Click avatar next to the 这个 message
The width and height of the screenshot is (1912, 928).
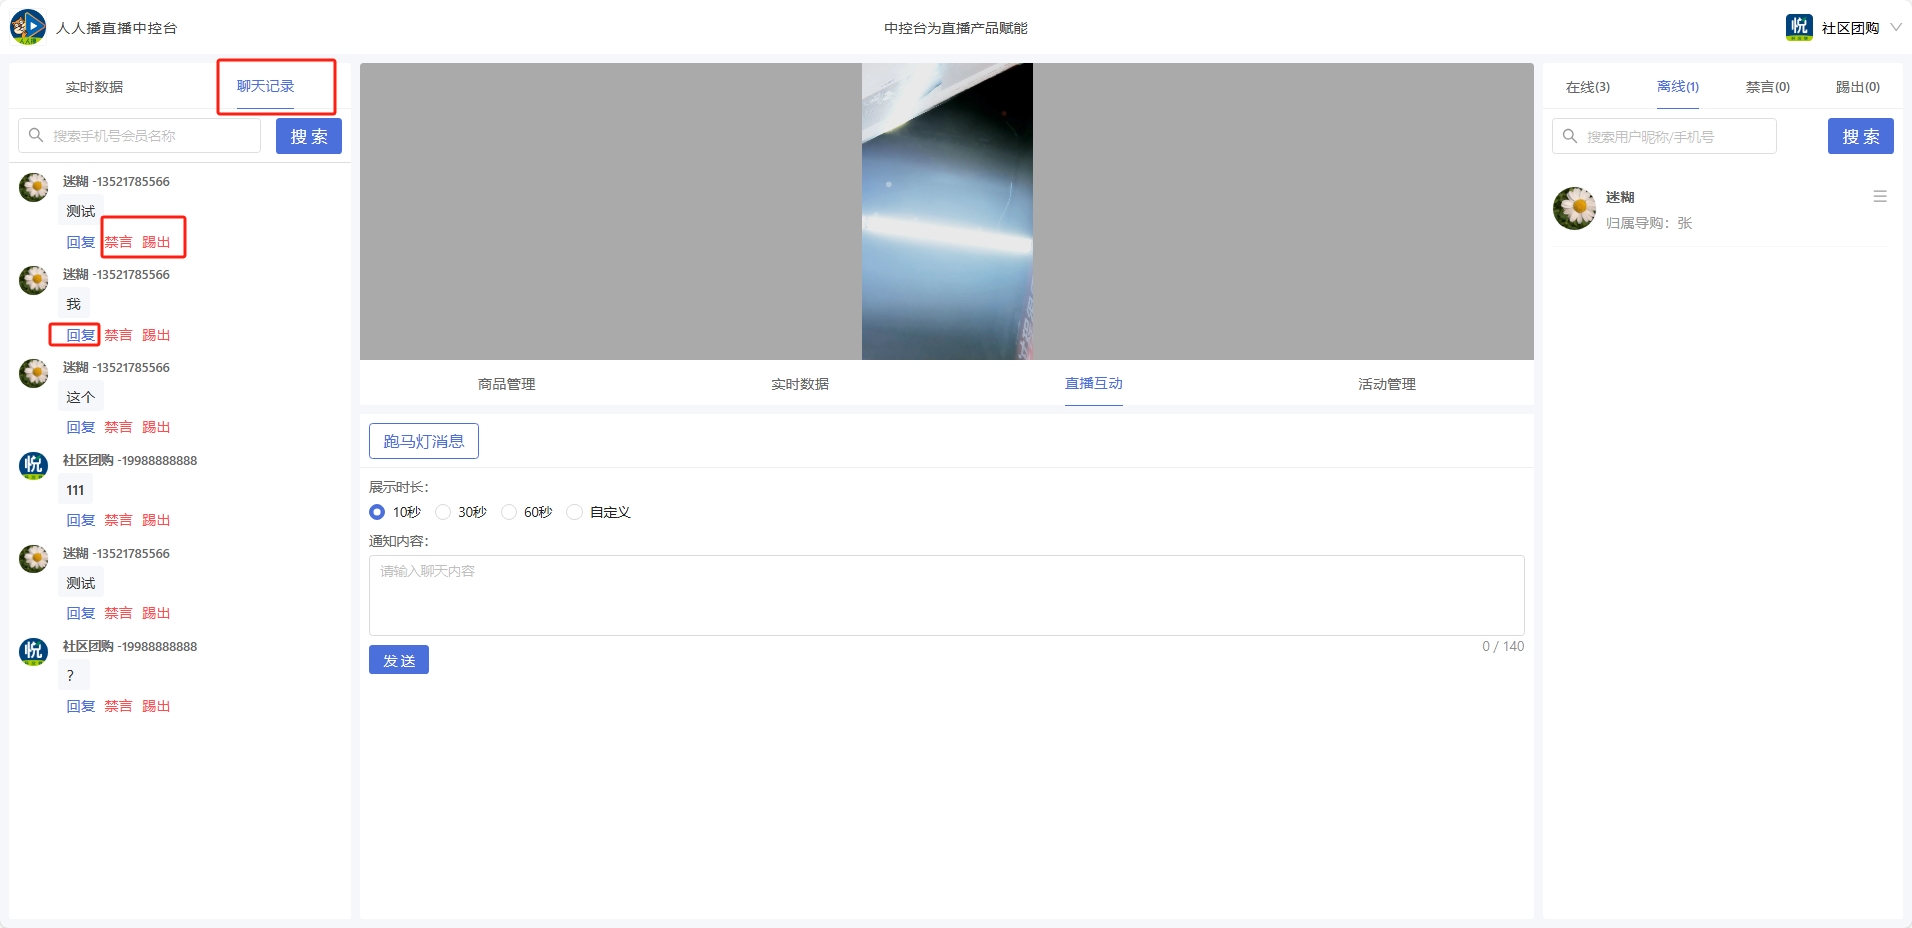tap(34, 373)
